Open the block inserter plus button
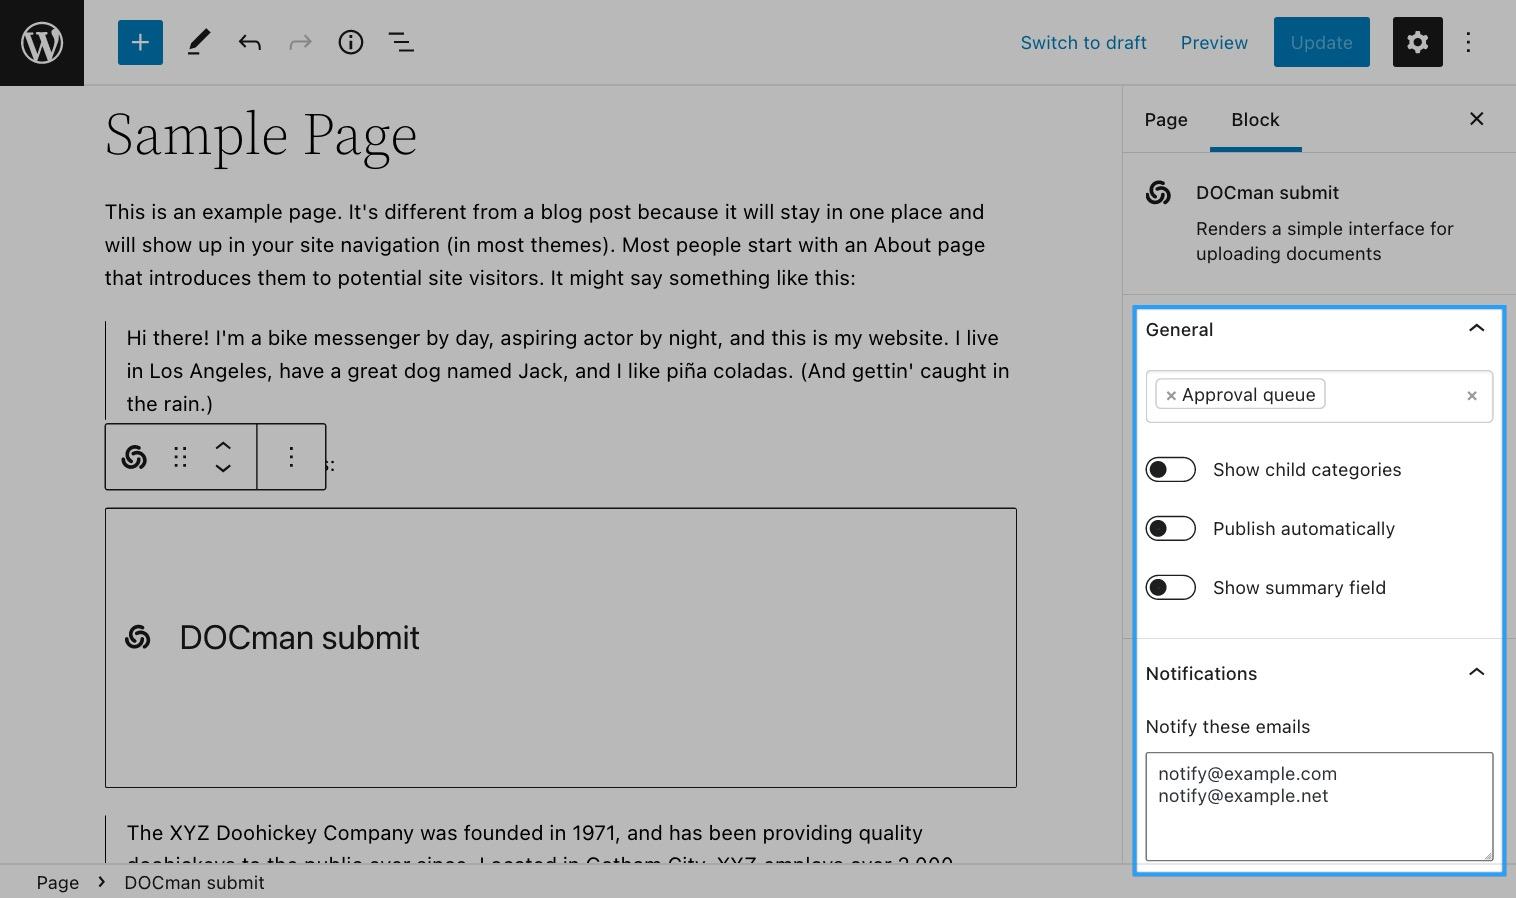The height and width of the screenshot is (898, 1516). 140,42
